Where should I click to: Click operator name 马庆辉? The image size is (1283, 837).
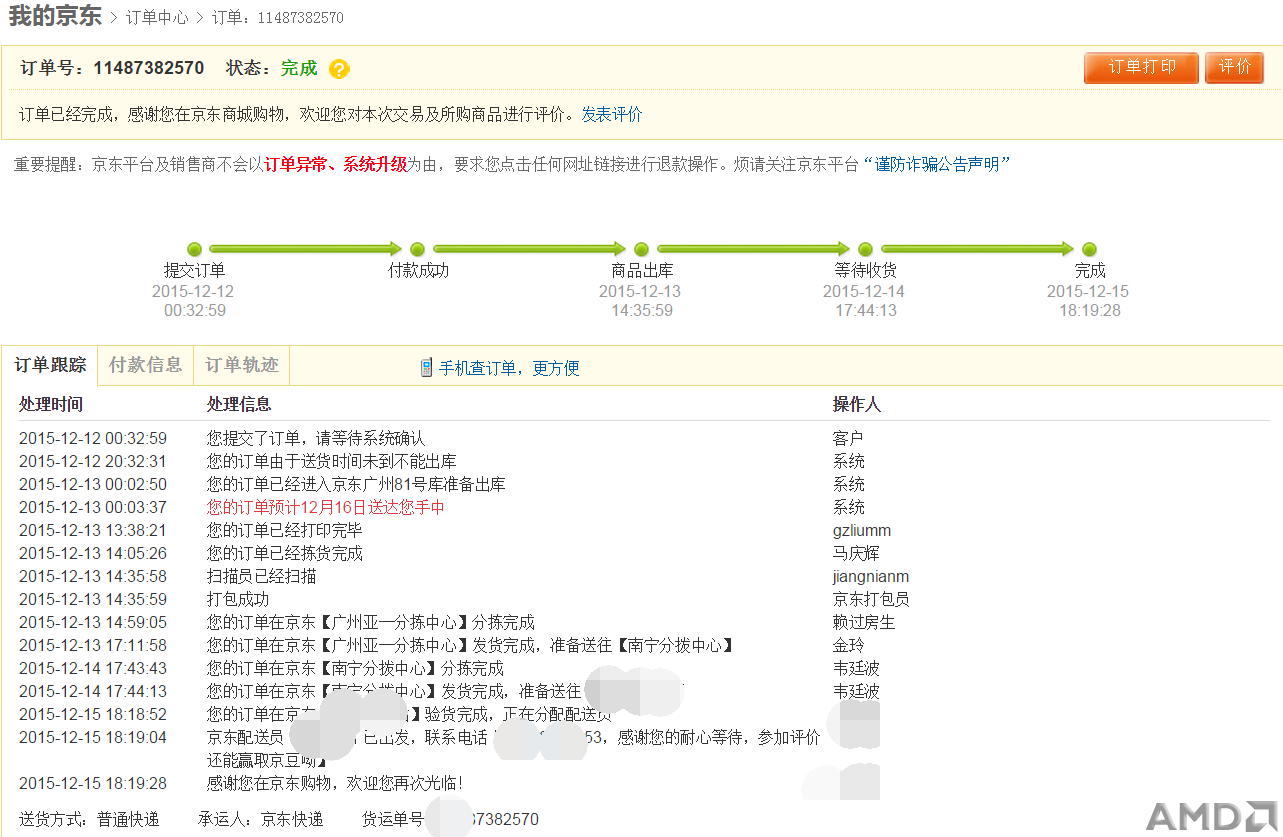(857, 553)
